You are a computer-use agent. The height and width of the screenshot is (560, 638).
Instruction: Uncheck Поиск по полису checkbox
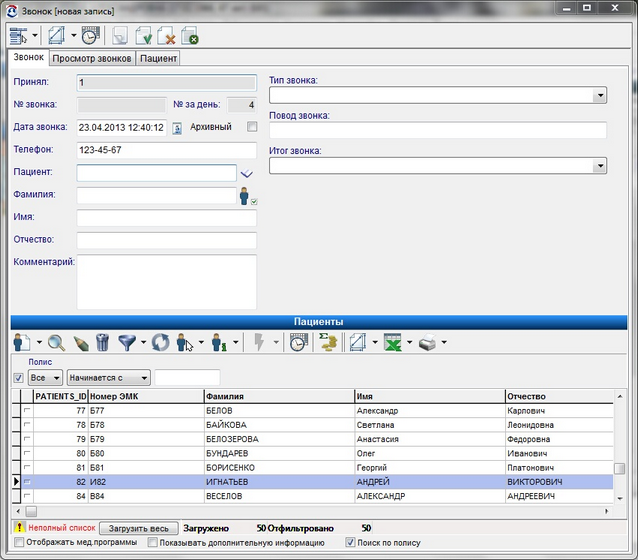tap(350, 542)
